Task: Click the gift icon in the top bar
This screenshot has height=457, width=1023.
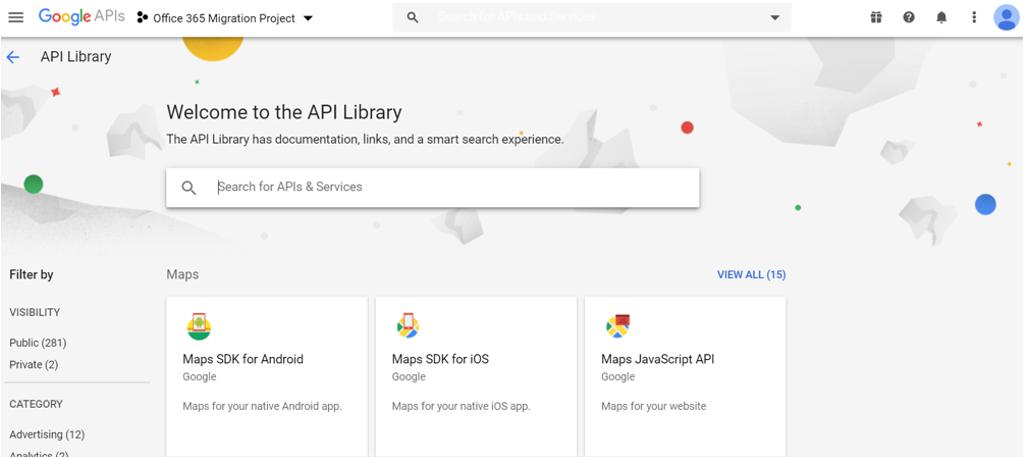Action: (876, 17)
